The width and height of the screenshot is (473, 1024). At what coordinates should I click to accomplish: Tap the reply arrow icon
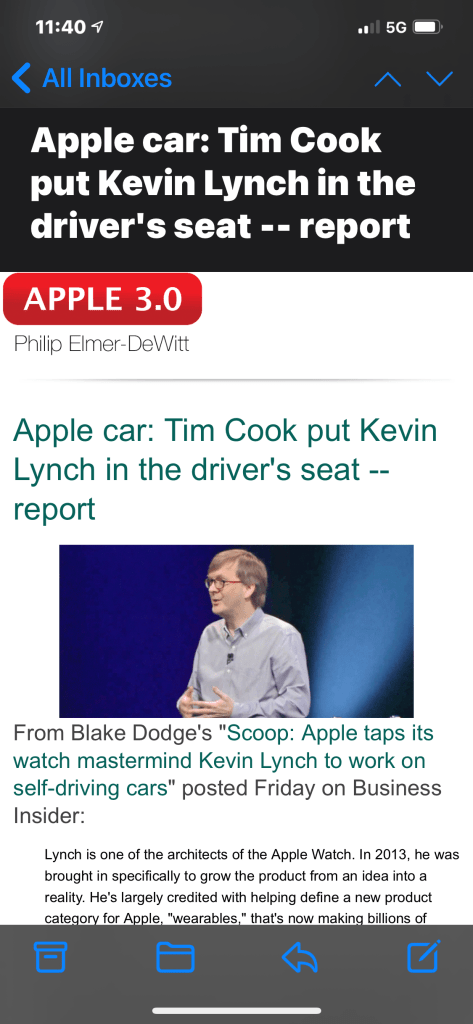tap(299, 957)
